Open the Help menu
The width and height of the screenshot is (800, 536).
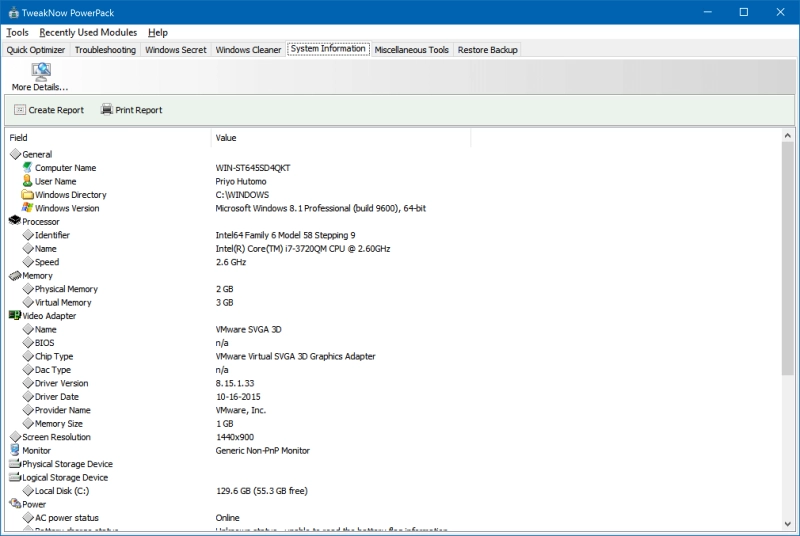tap(158, 32)
